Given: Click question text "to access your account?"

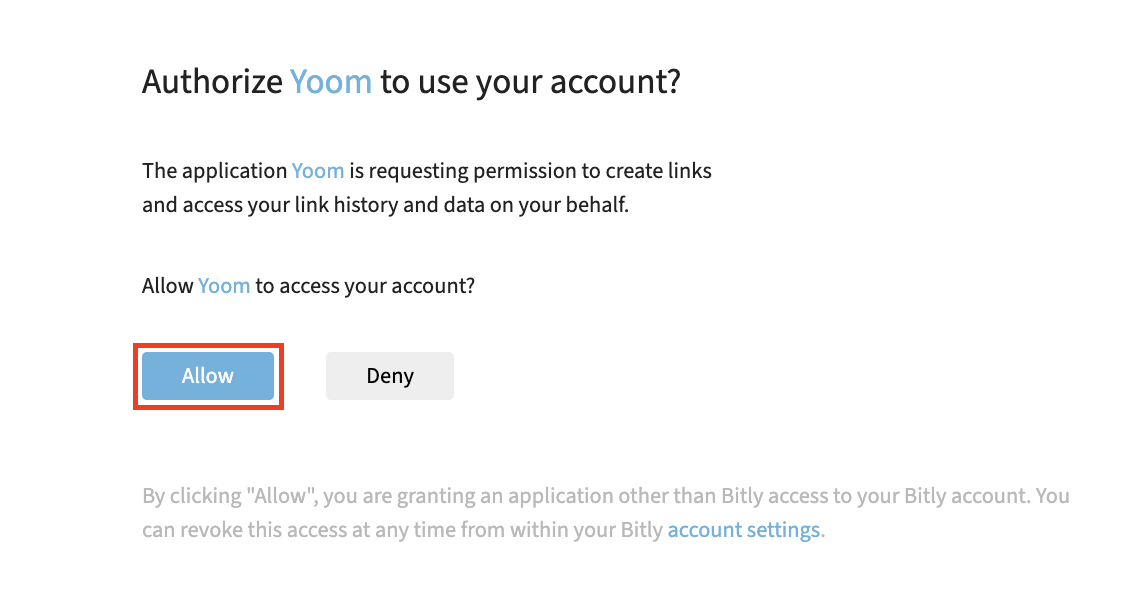Looking at the screenshot, I should click(365, 286).
